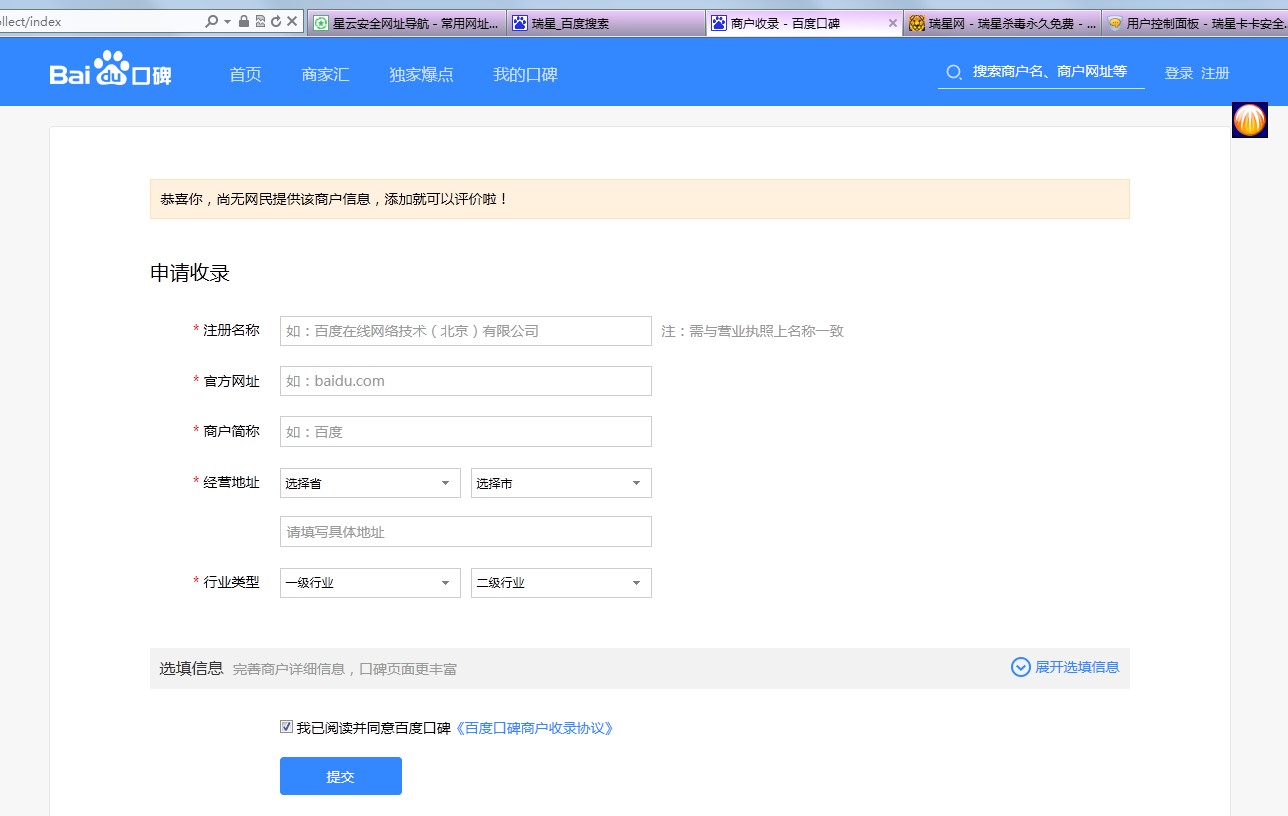Click the 注册名称 input field
The height and width of the screenshot is (816, 1288).
465,331
